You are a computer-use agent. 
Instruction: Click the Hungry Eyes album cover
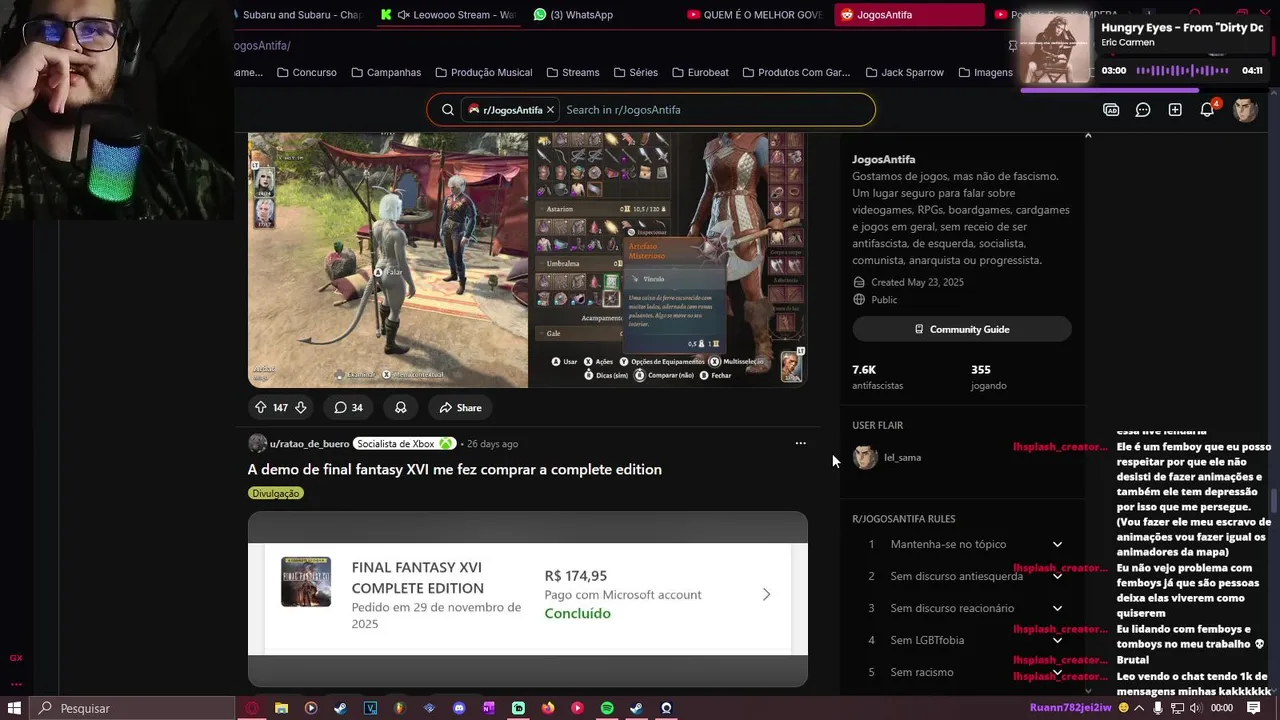[1055, 48]
